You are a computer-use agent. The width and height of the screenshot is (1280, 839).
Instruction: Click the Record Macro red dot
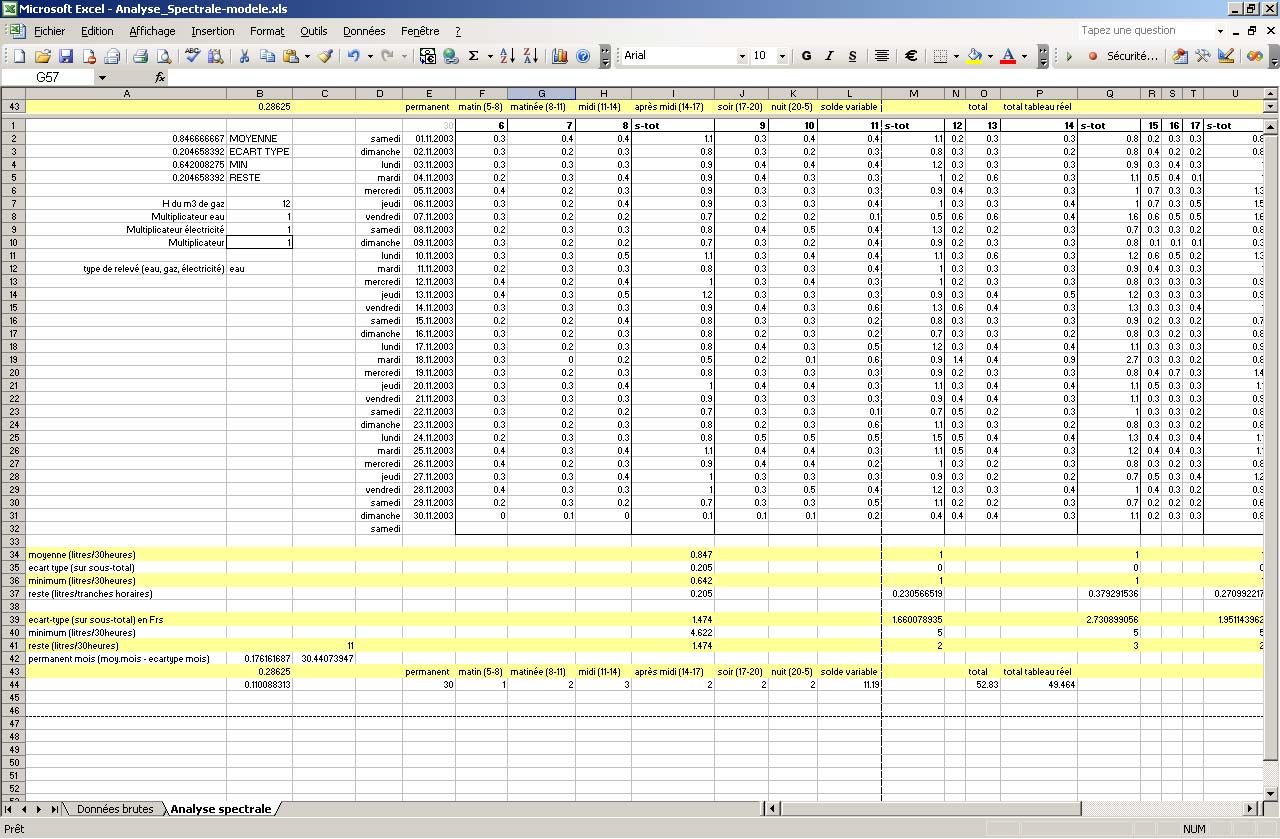point(1093,57)
